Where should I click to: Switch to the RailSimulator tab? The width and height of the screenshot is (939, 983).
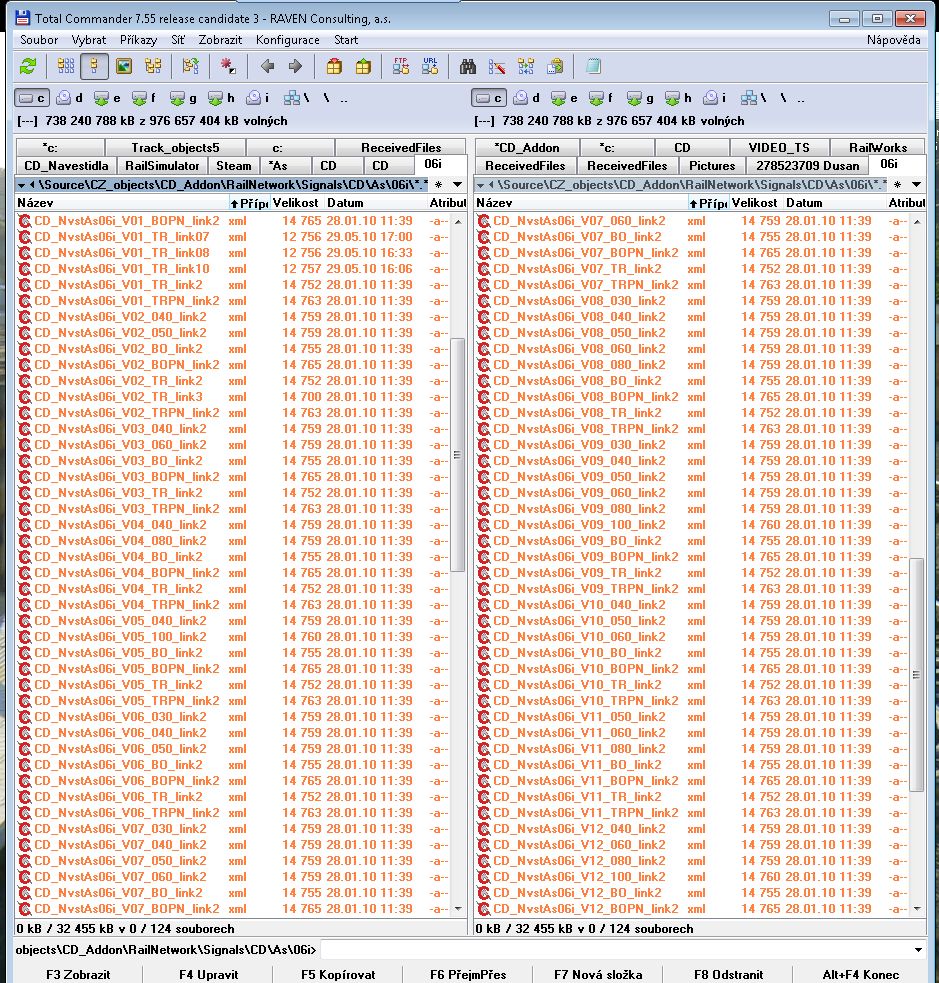click(162, 166)
